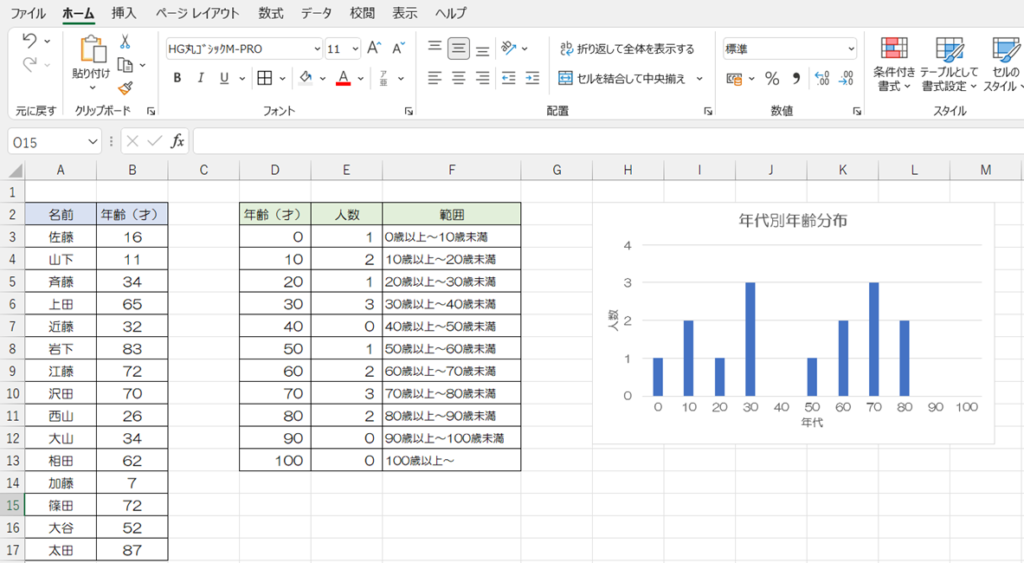Toggle middle vertical alignment
Screen dimensions: 1024x563
pyautogui.click(x=459, y=48)
